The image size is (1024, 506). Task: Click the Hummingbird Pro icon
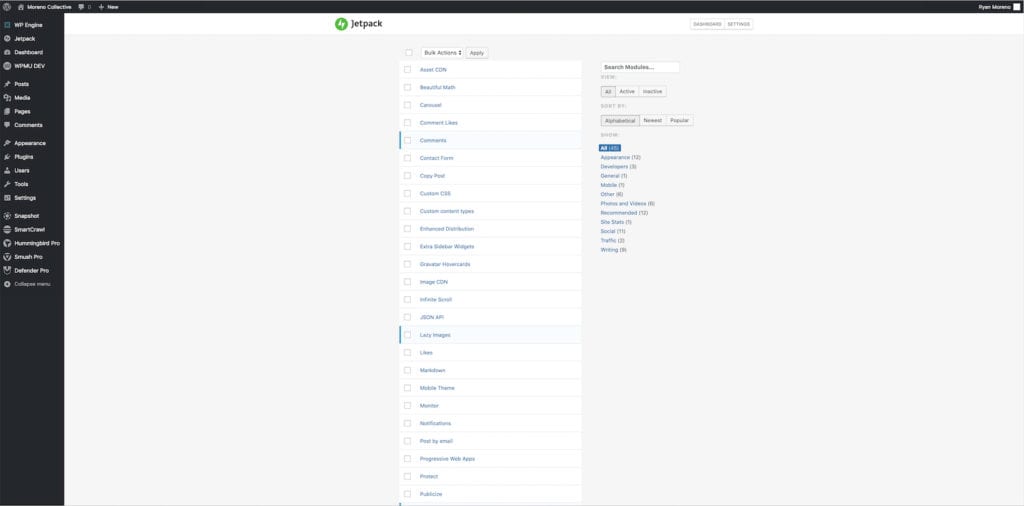(7, 243)
